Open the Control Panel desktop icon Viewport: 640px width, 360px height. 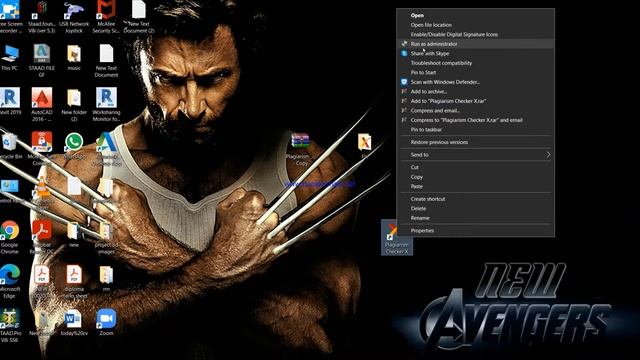click(x=9, y=191)
